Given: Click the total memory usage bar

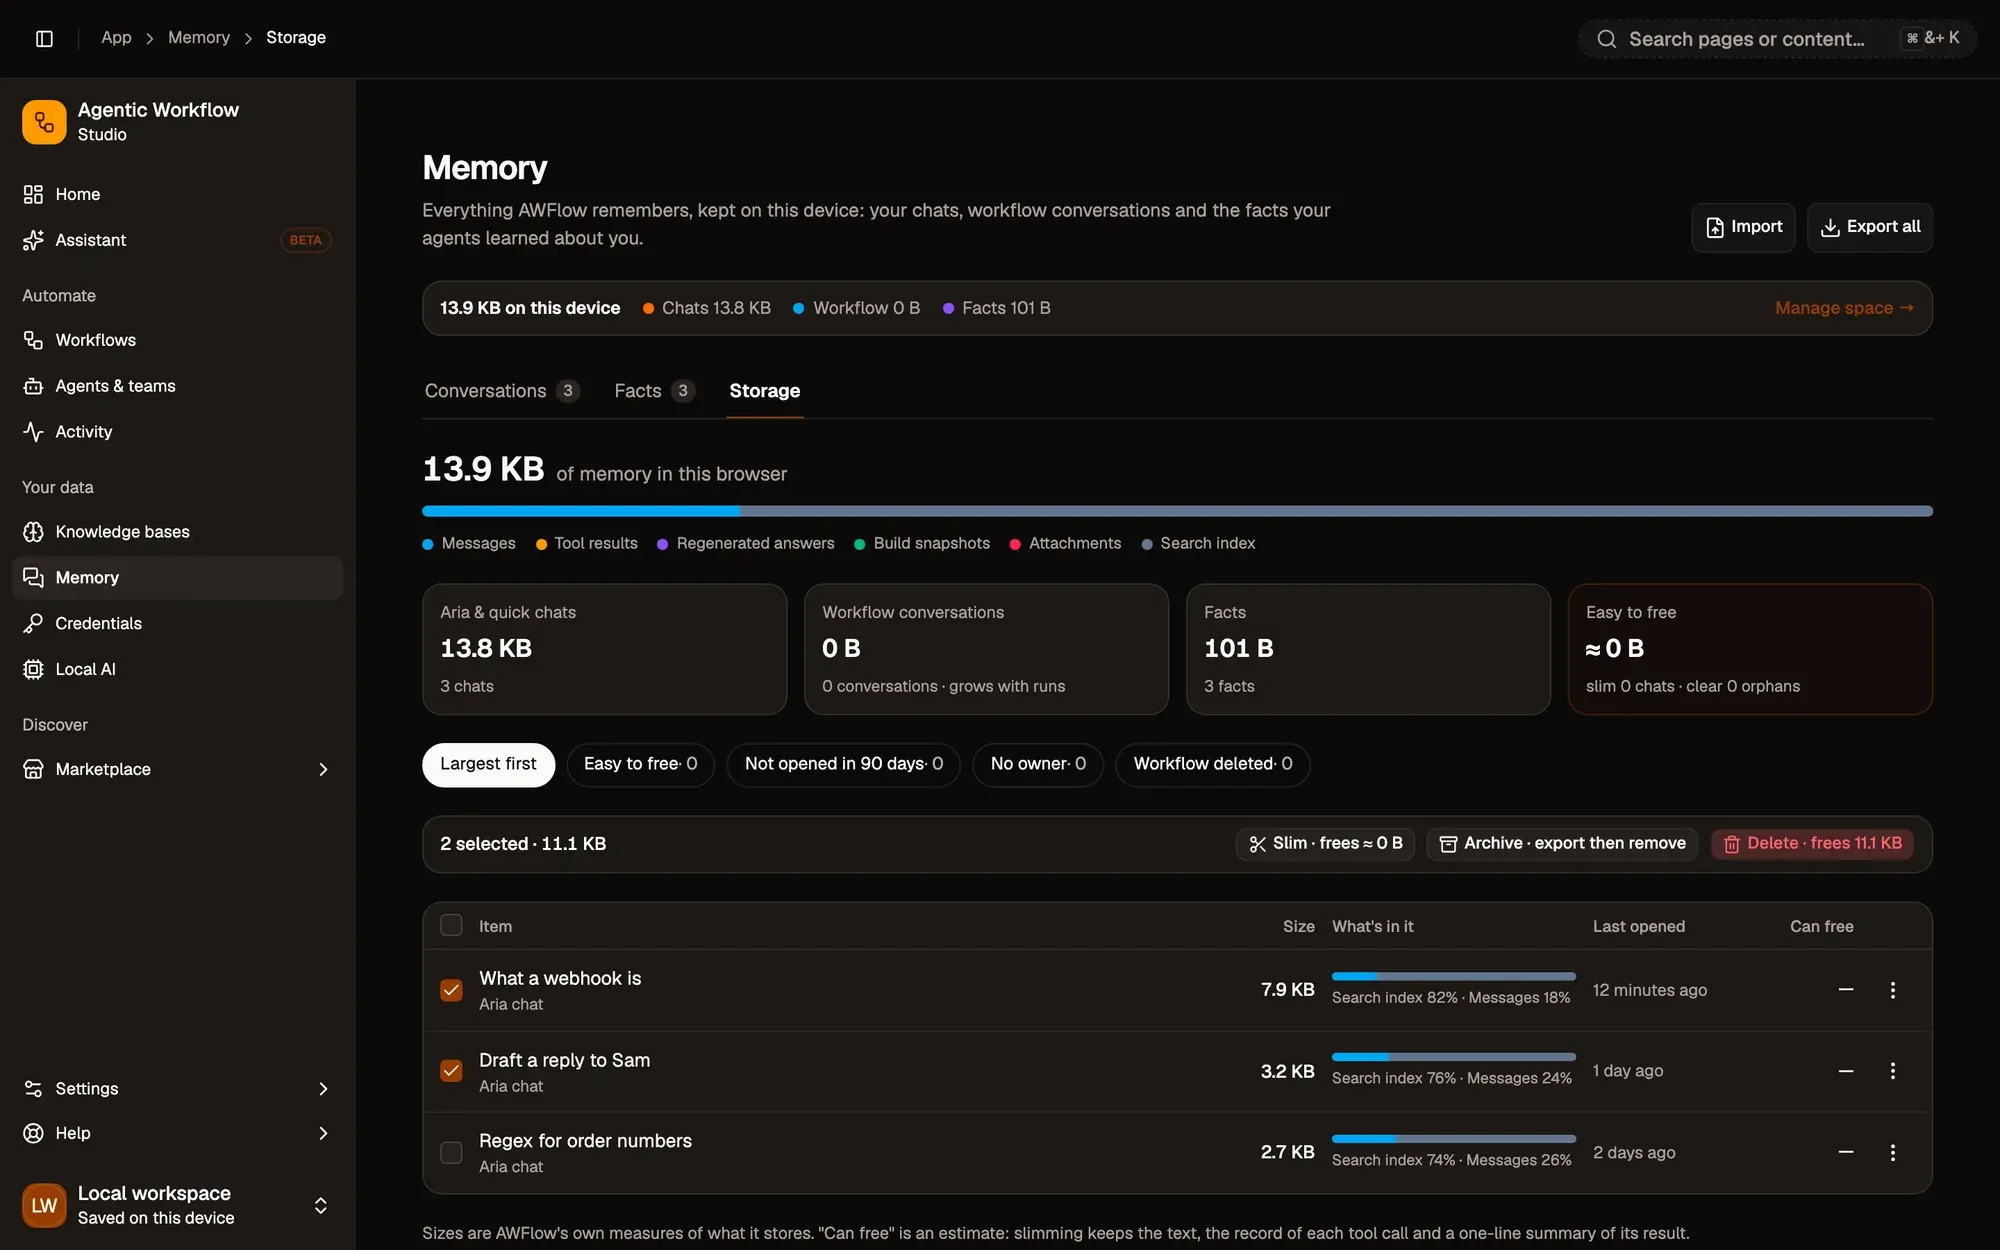Looking at the screenshot, I should 1177,511.
